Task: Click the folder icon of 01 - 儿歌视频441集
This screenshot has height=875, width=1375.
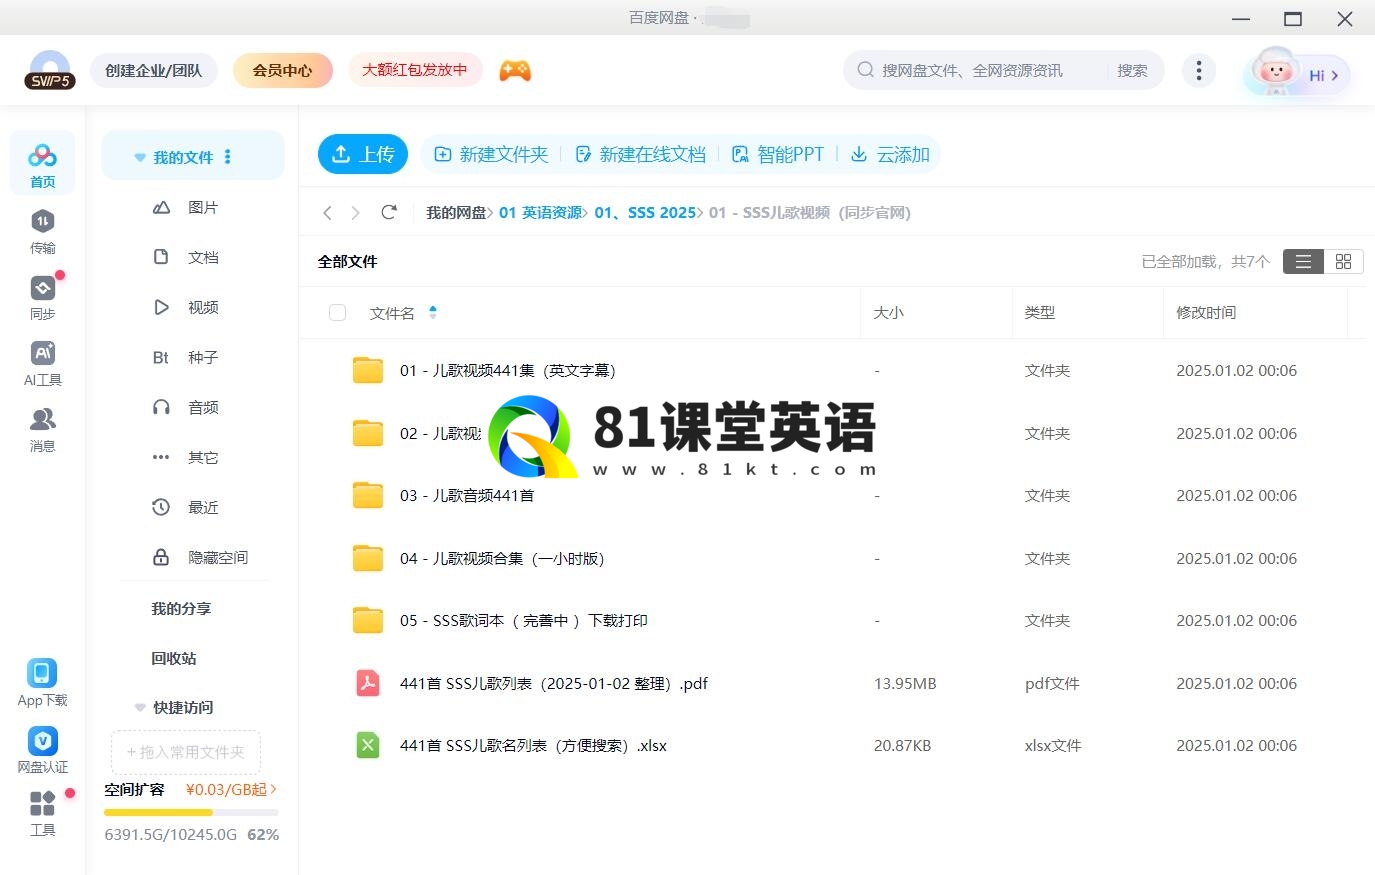Action: click(368, 370)
